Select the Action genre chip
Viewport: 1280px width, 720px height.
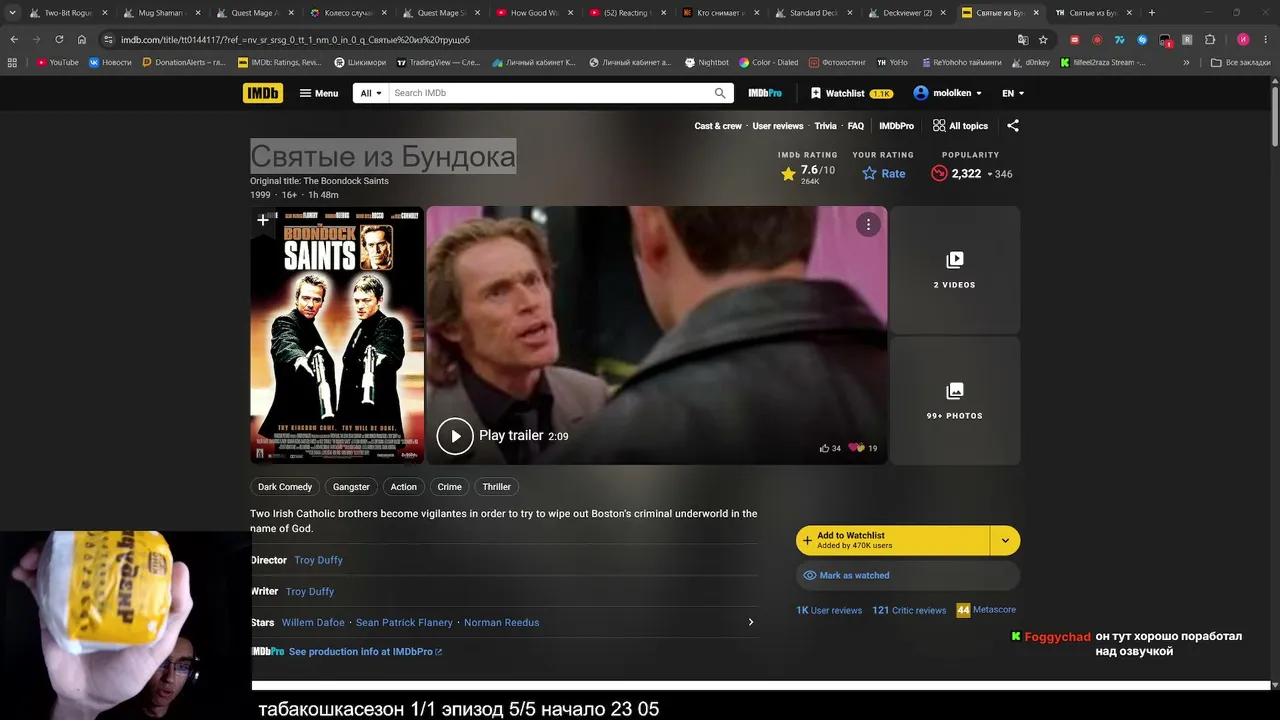(x=404, y=487)
